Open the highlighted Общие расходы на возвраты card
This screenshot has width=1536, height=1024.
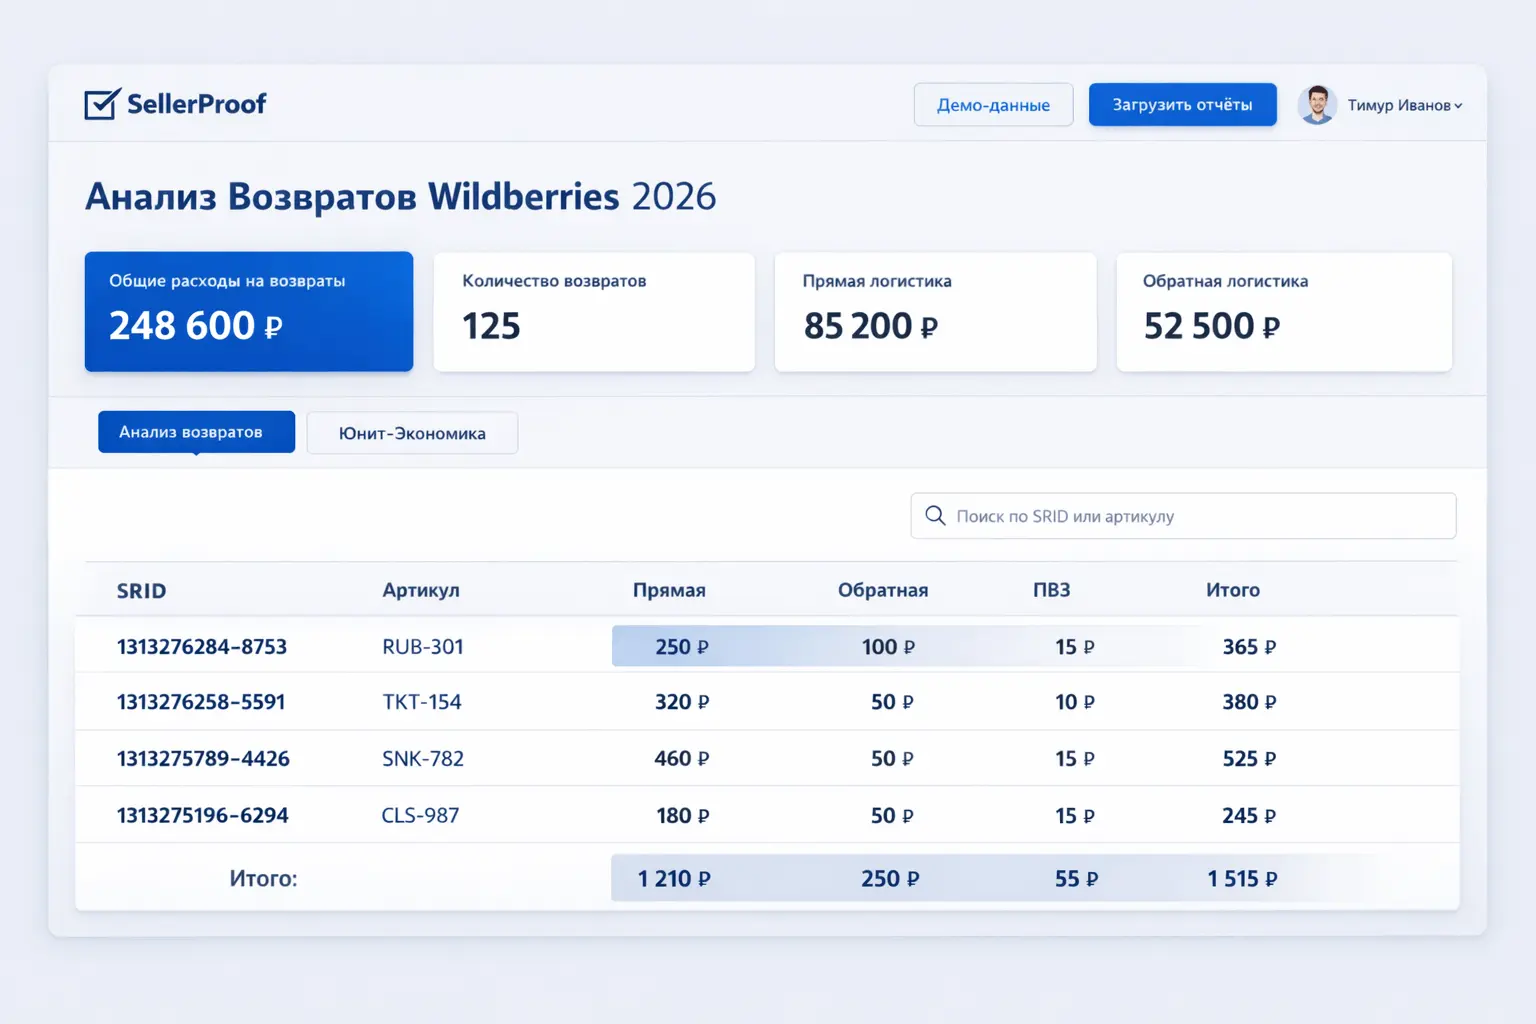[x=248, y=311]
